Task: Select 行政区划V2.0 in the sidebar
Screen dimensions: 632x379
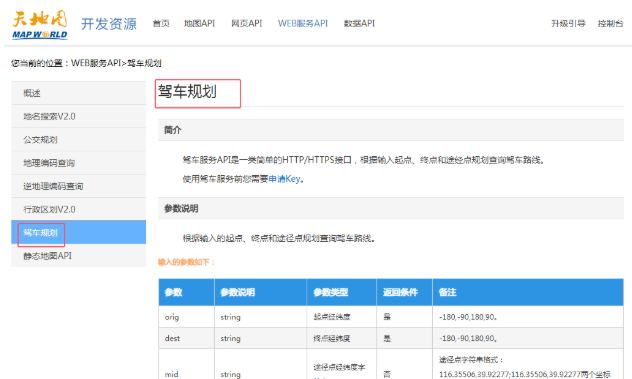Action: click(79, 209)
